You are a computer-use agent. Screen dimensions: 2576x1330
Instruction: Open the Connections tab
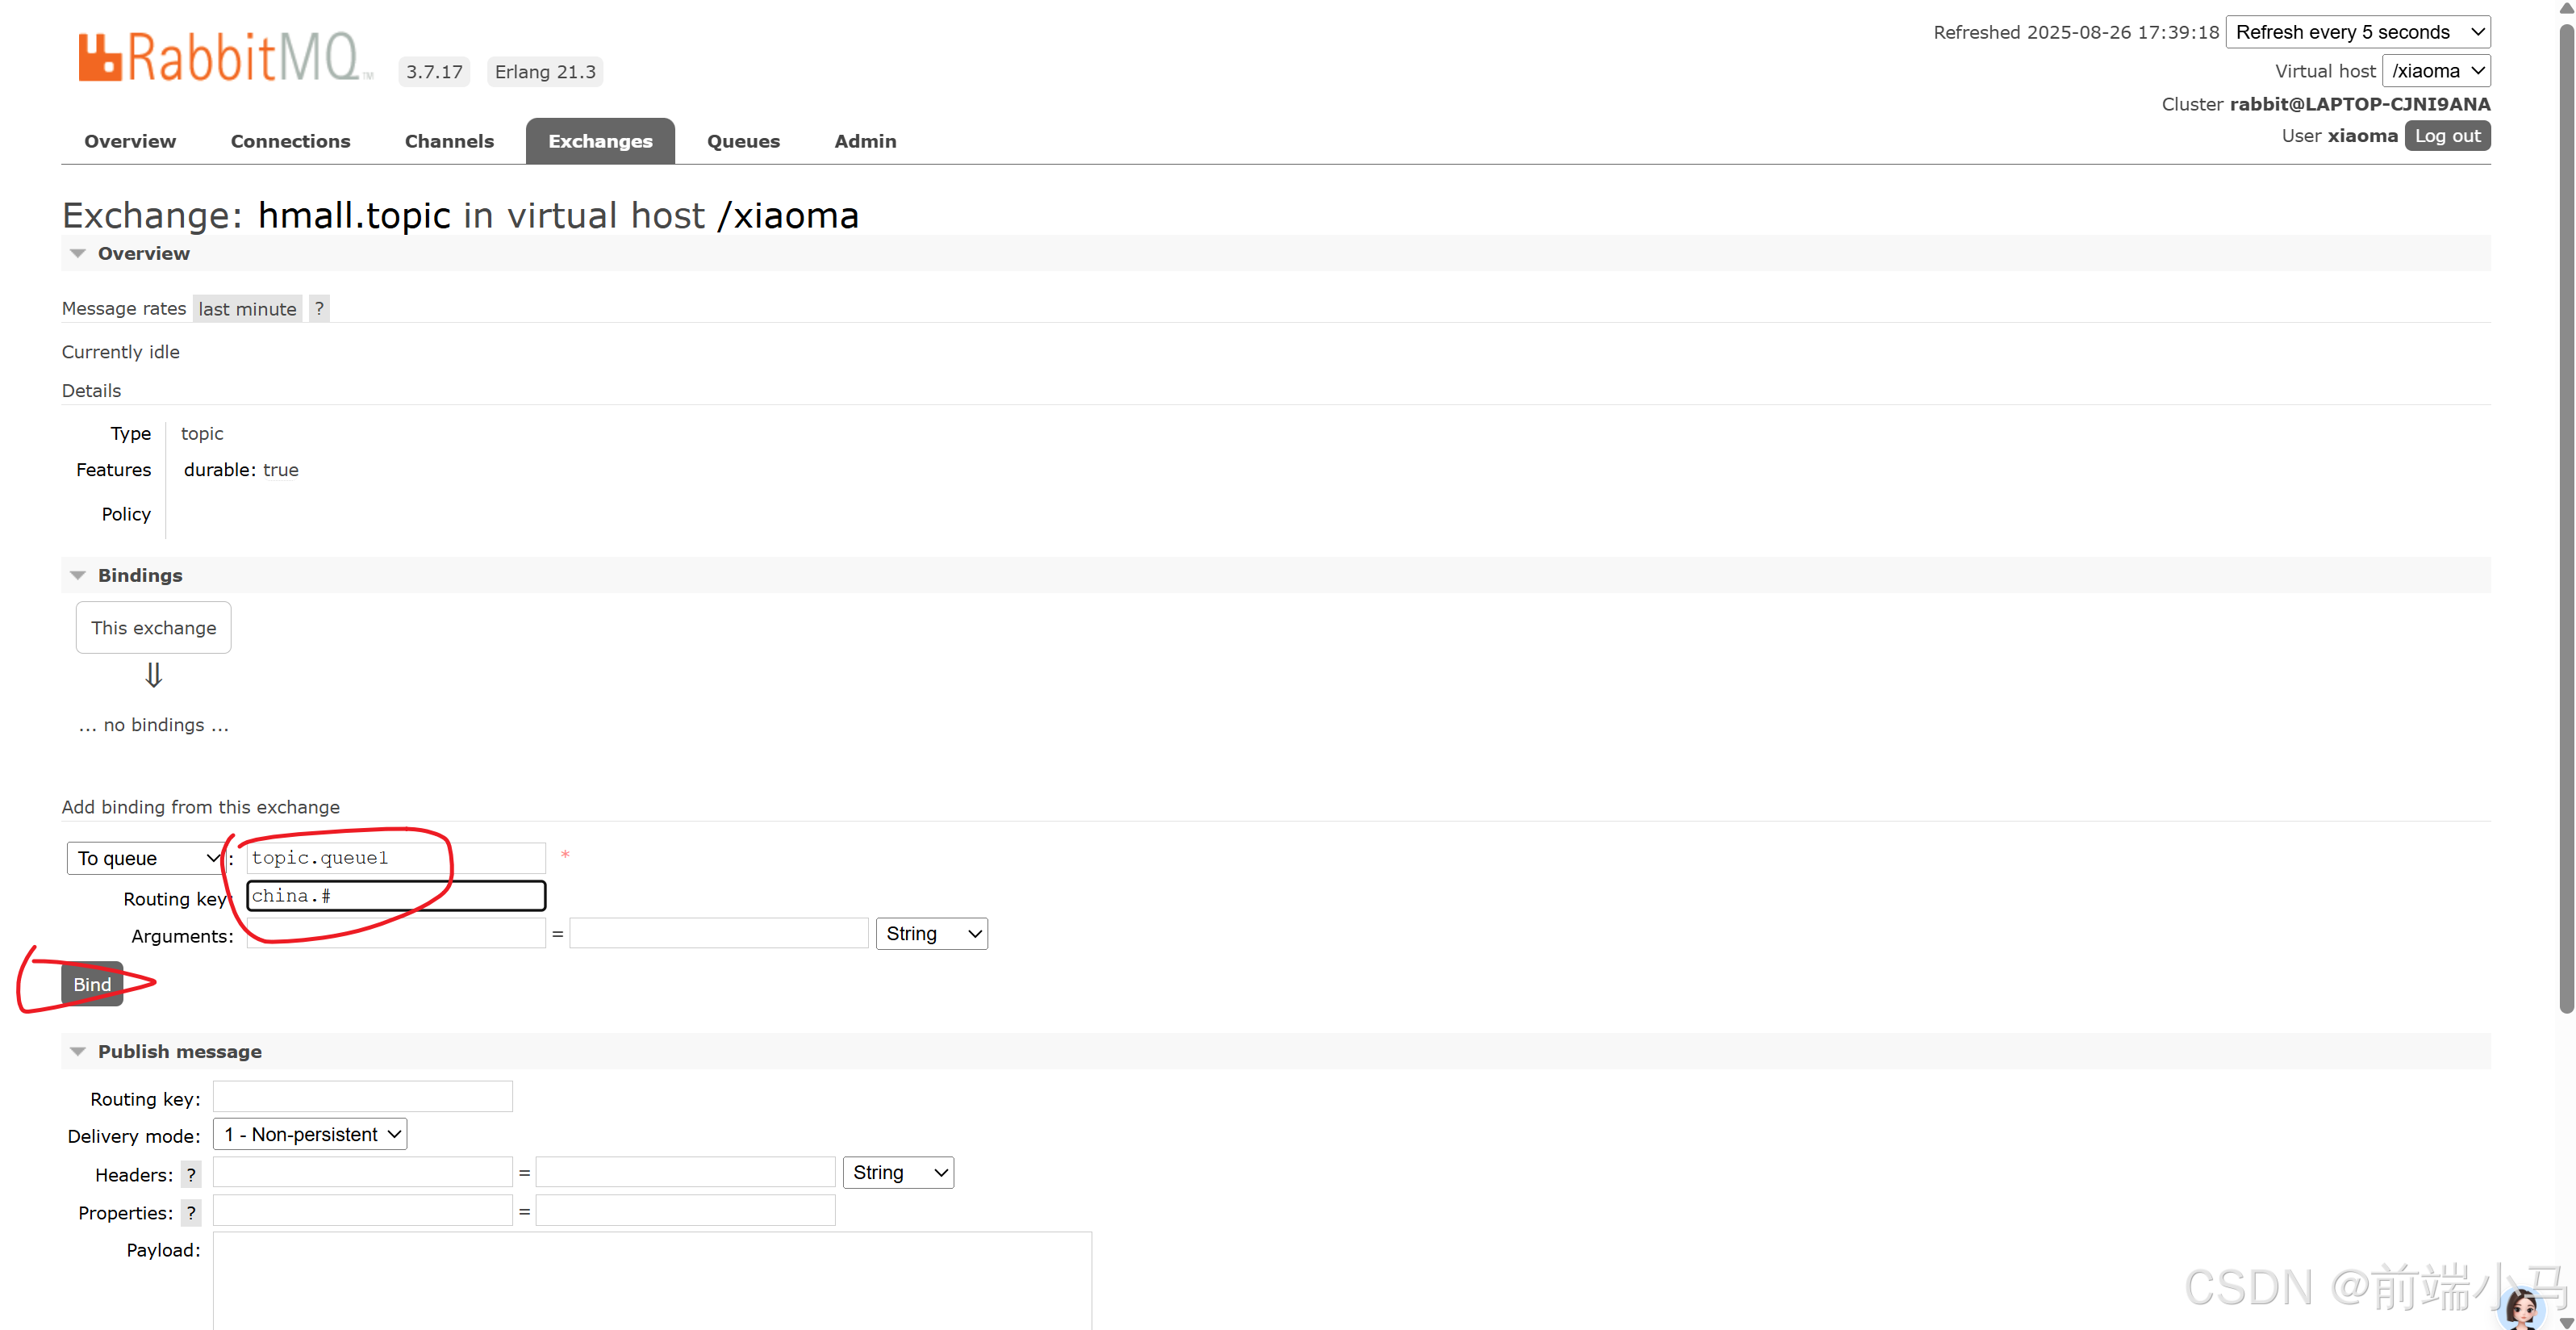pos(290,141)
